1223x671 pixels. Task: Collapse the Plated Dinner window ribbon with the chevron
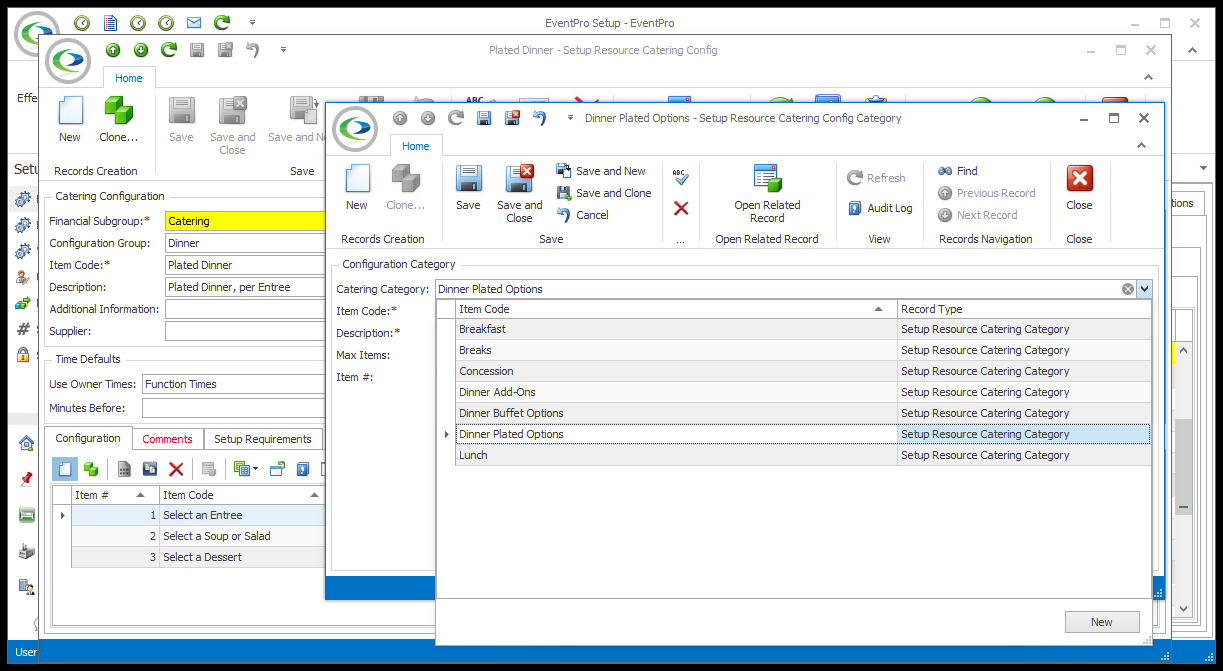coord(1150,78)
